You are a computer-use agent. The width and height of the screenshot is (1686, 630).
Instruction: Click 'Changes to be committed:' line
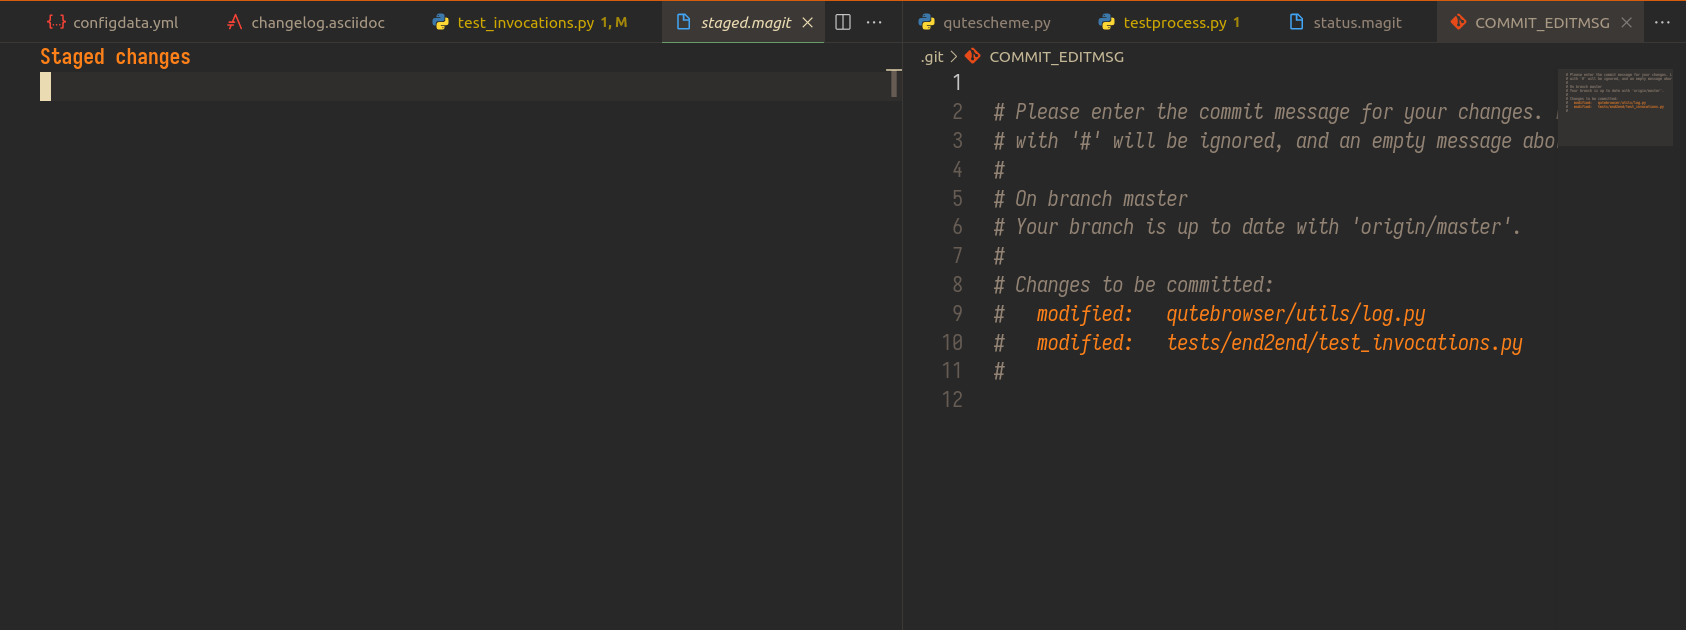click(x=1133, y=285)
